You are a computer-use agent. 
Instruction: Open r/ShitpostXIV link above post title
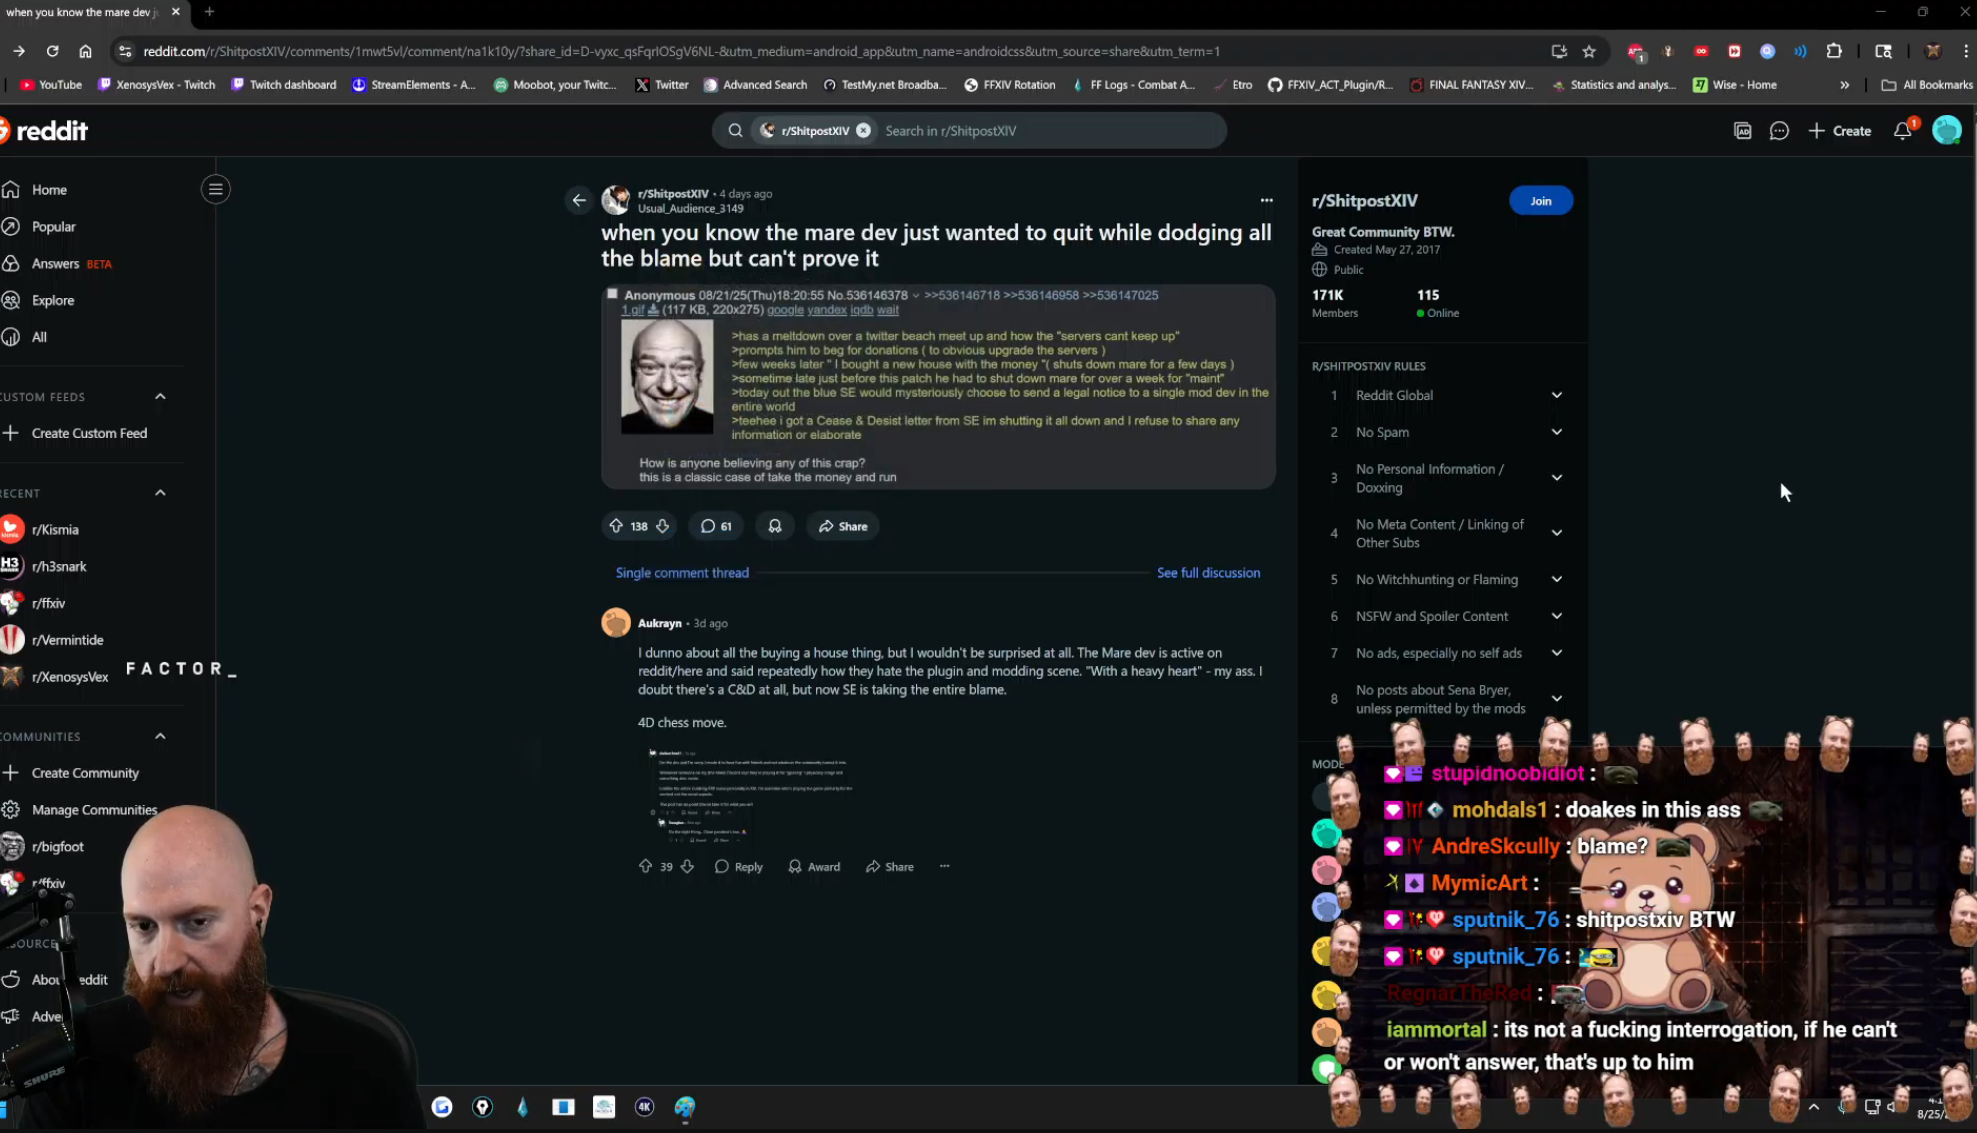point(673,194)
